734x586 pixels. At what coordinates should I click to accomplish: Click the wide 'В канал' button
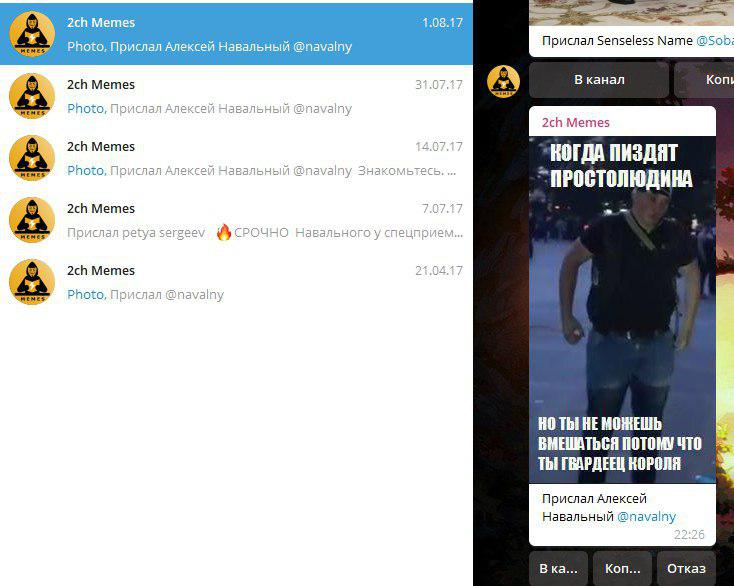599,80
